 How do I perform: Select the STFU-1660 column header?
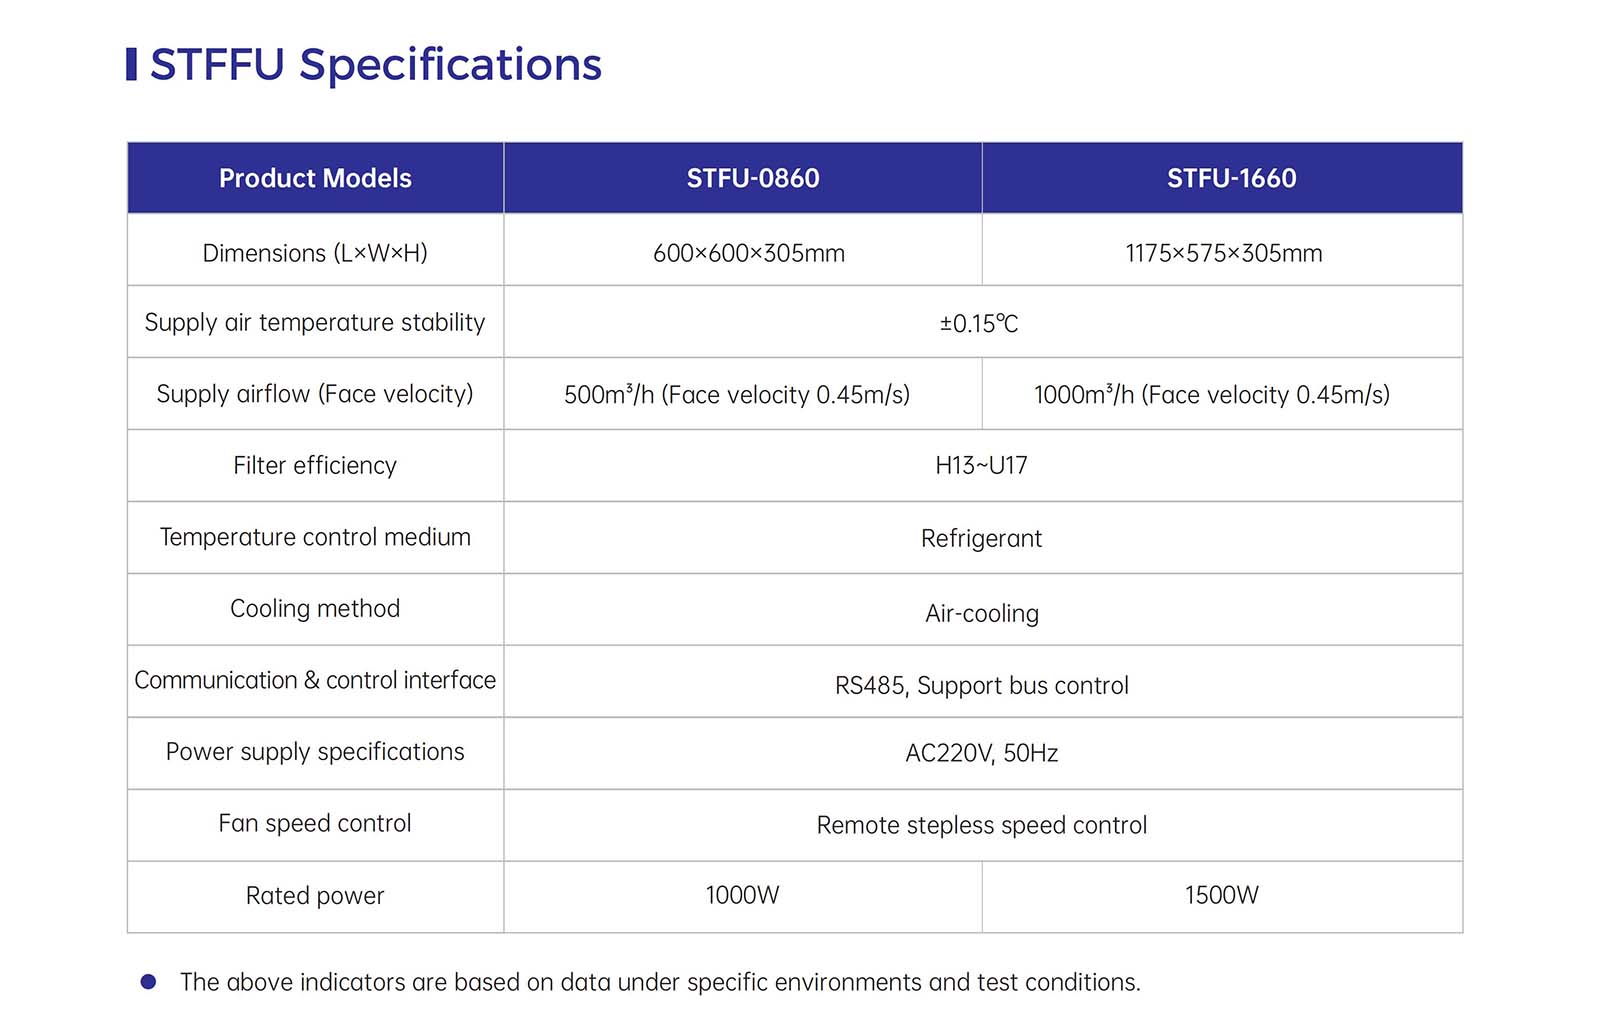pos(1222,178)
